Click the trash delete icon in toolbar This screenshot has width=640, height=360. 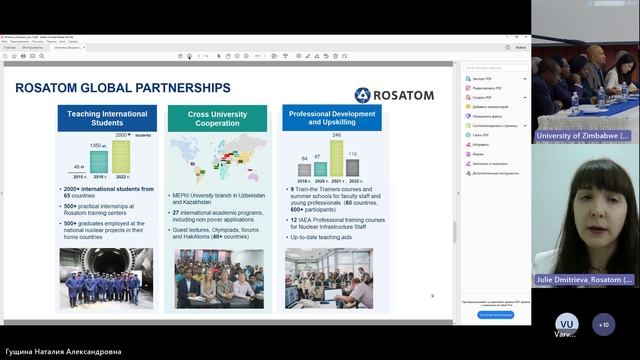[x=336, y=56]
